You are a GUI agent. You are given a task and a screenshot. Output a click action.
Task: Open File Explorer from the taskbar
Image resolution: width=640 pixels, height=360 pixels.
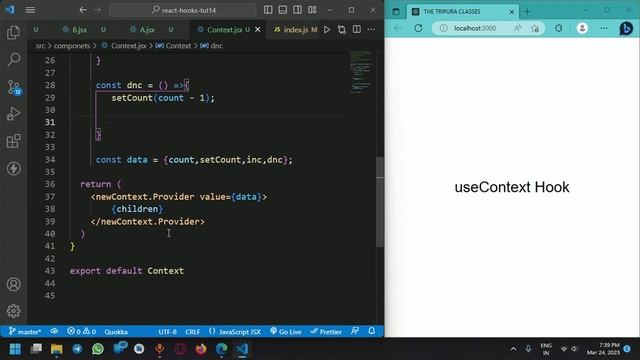click(x=57, y=349)
